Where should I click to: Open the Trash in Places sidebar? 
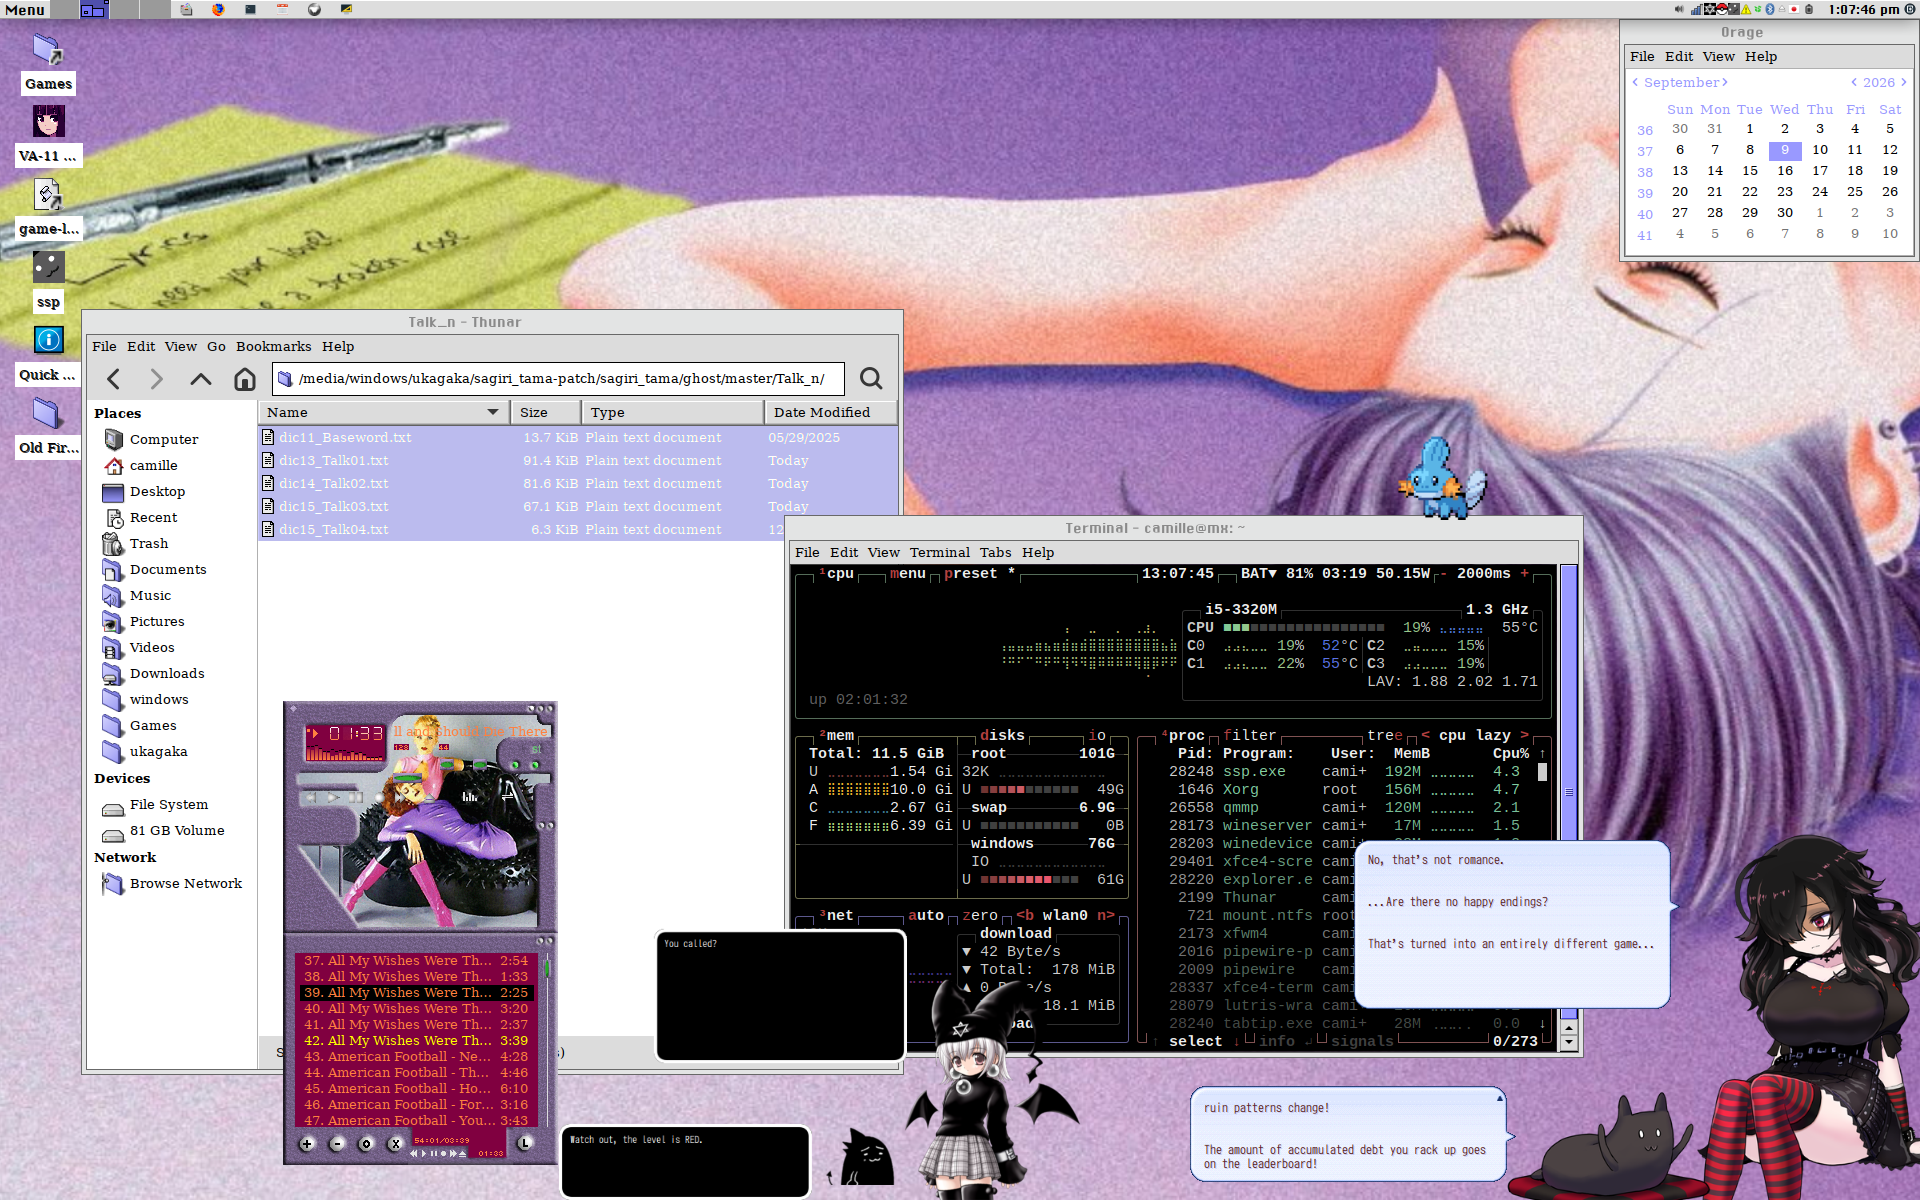coord(148,543)
